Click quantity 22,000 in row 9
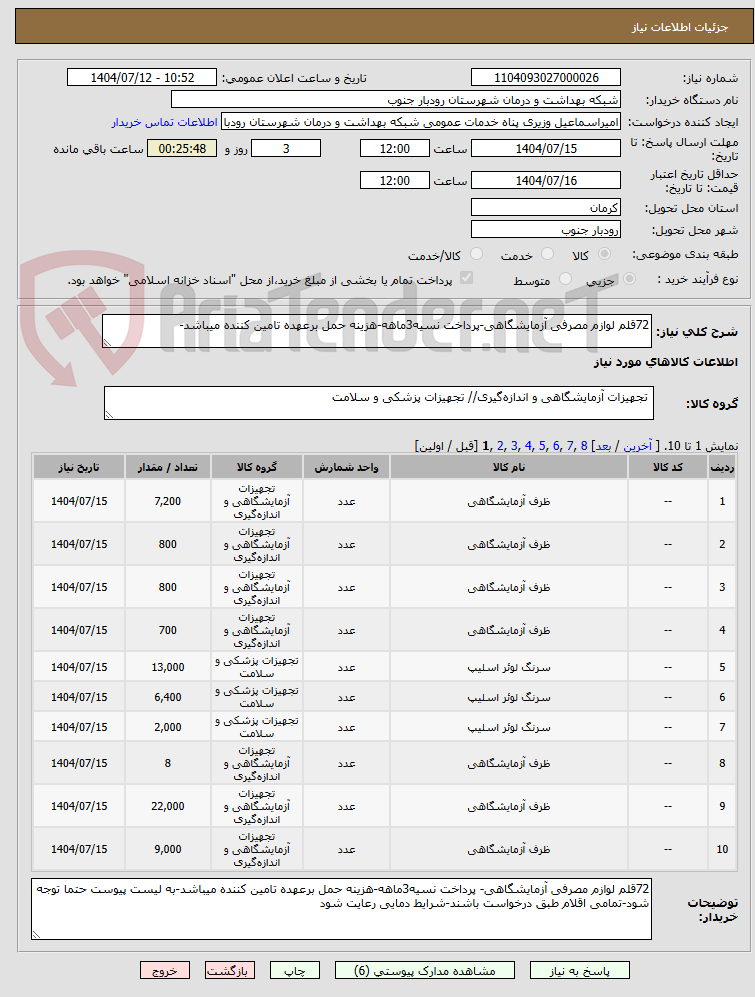 [168, 806]
